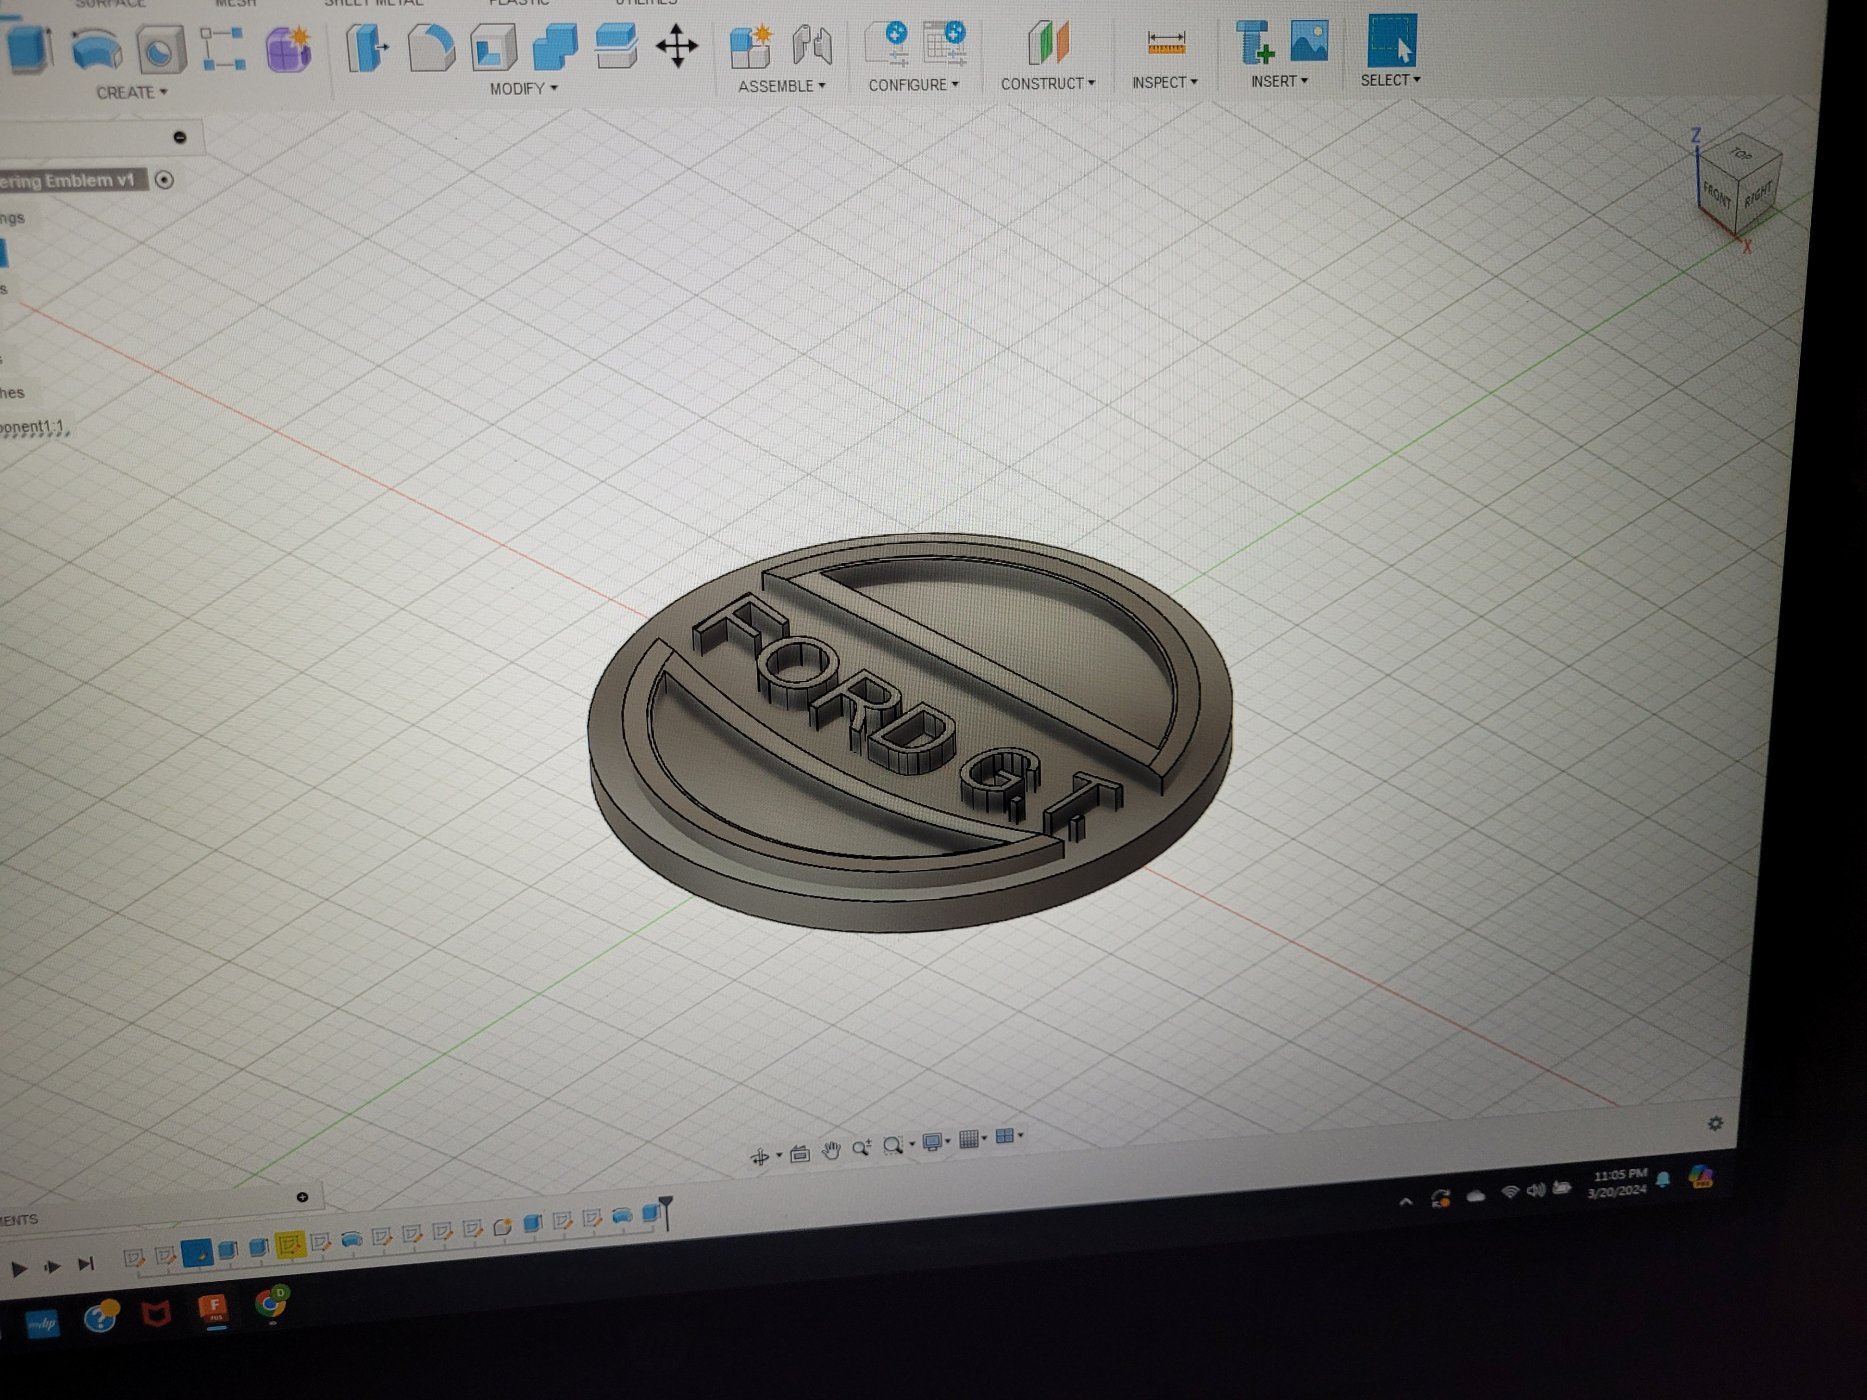Select the Revolve tool in Create
Image resolution: width=1867 pixels, height=1400 pixels.
click(97, 48)
